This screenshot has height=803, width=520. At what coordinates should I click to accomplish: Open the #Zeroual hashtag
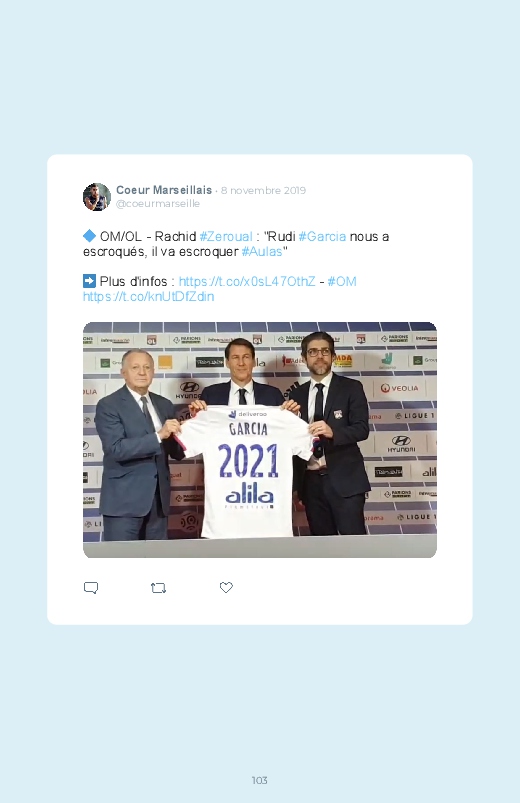[226, 237]
